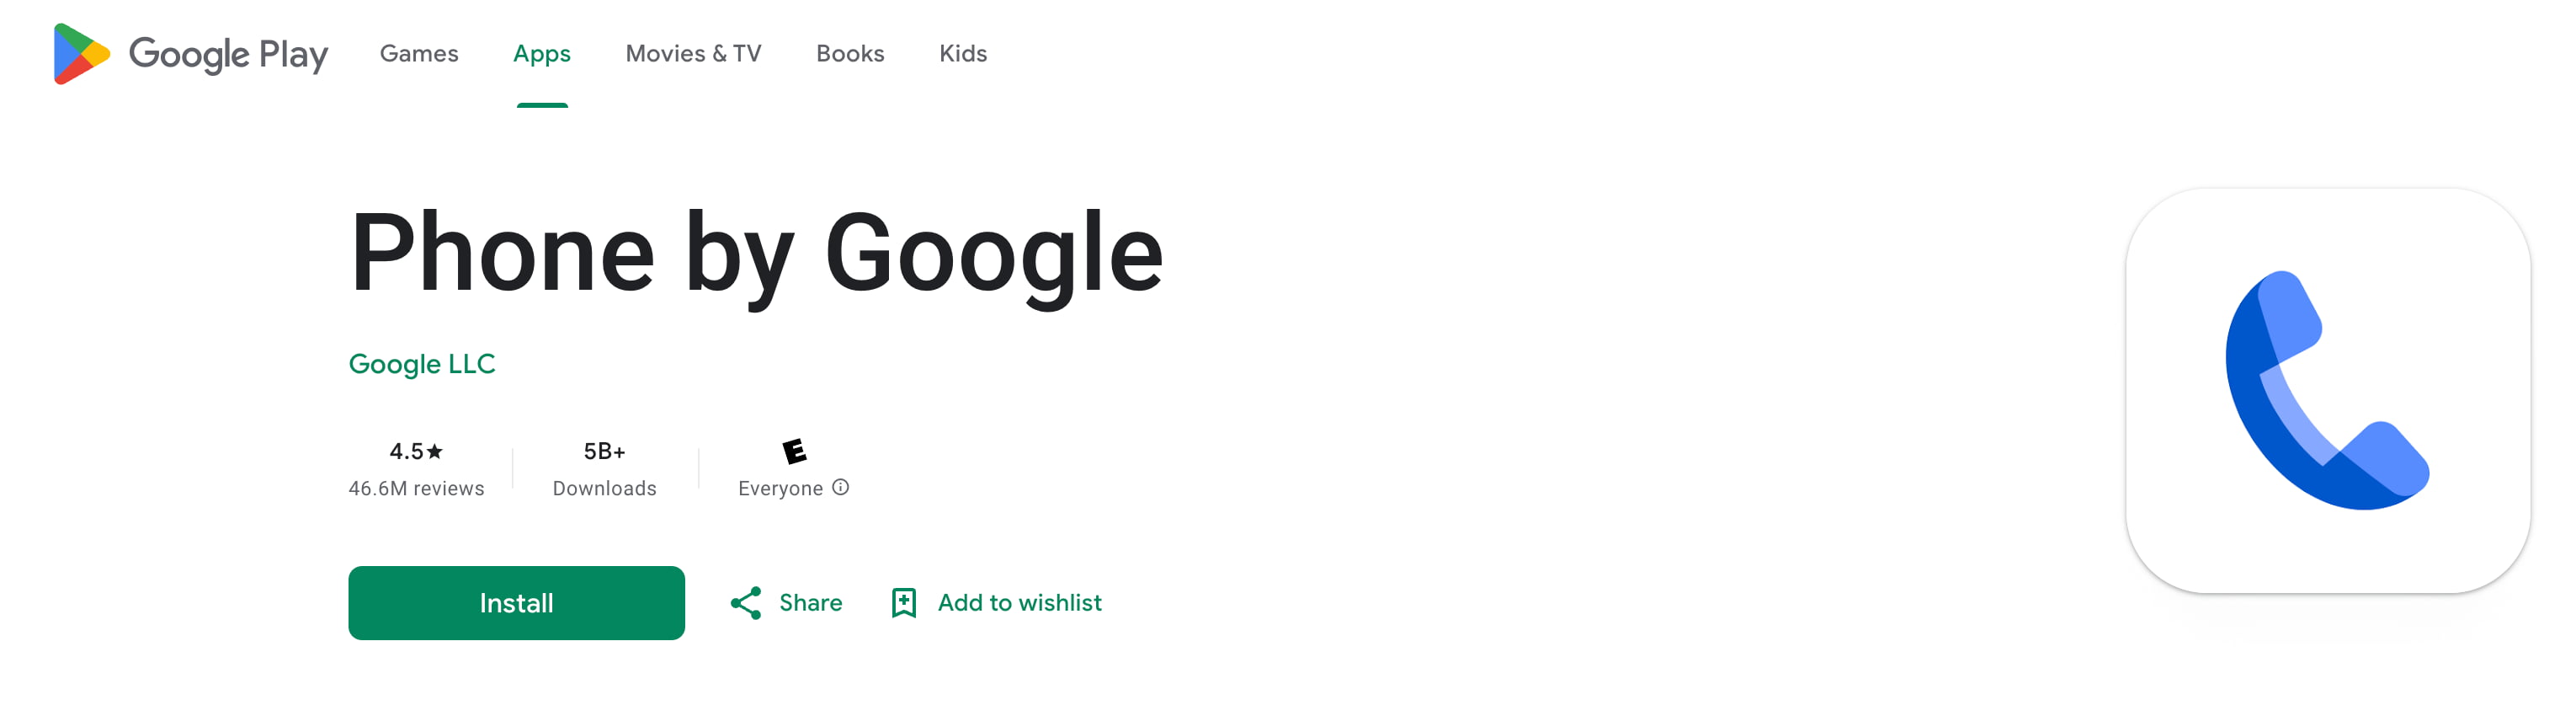
Task: Click the Share arrow icon
Action: point(746,603)
